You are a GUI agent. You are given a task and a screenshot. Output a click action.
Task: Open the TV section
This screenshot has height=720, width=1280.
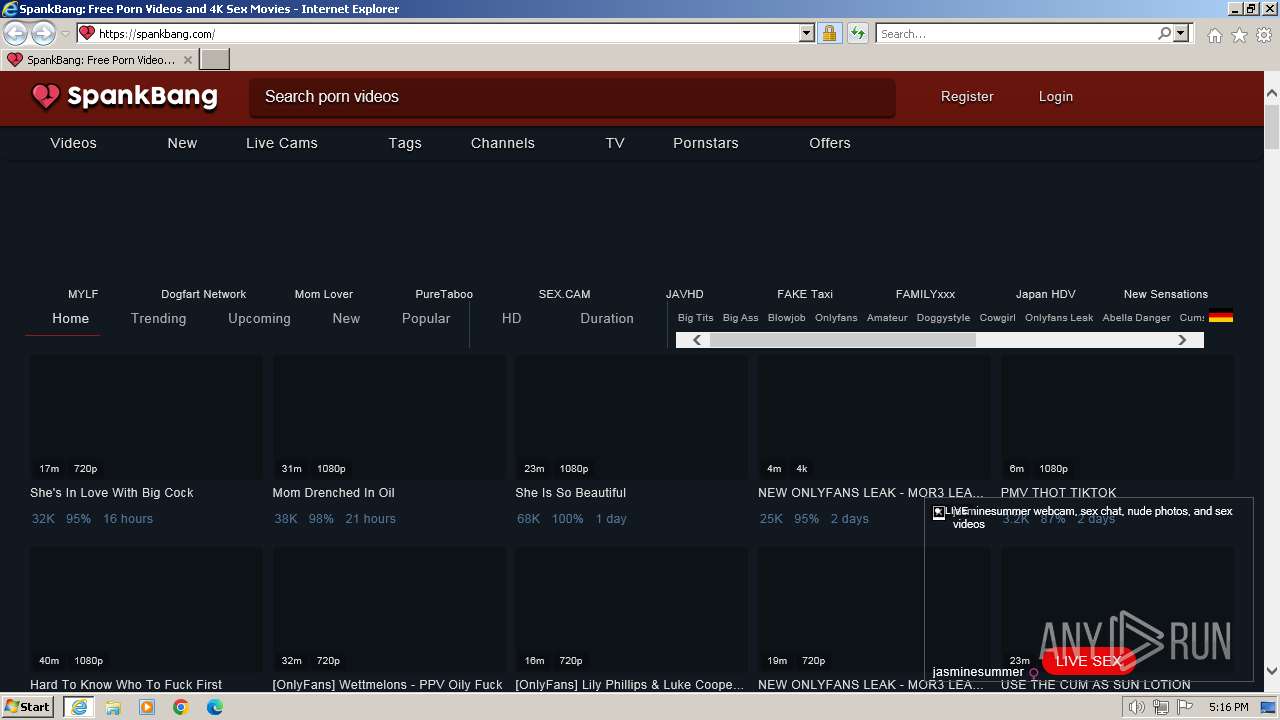pyautogui.click(x=615, y=143)
